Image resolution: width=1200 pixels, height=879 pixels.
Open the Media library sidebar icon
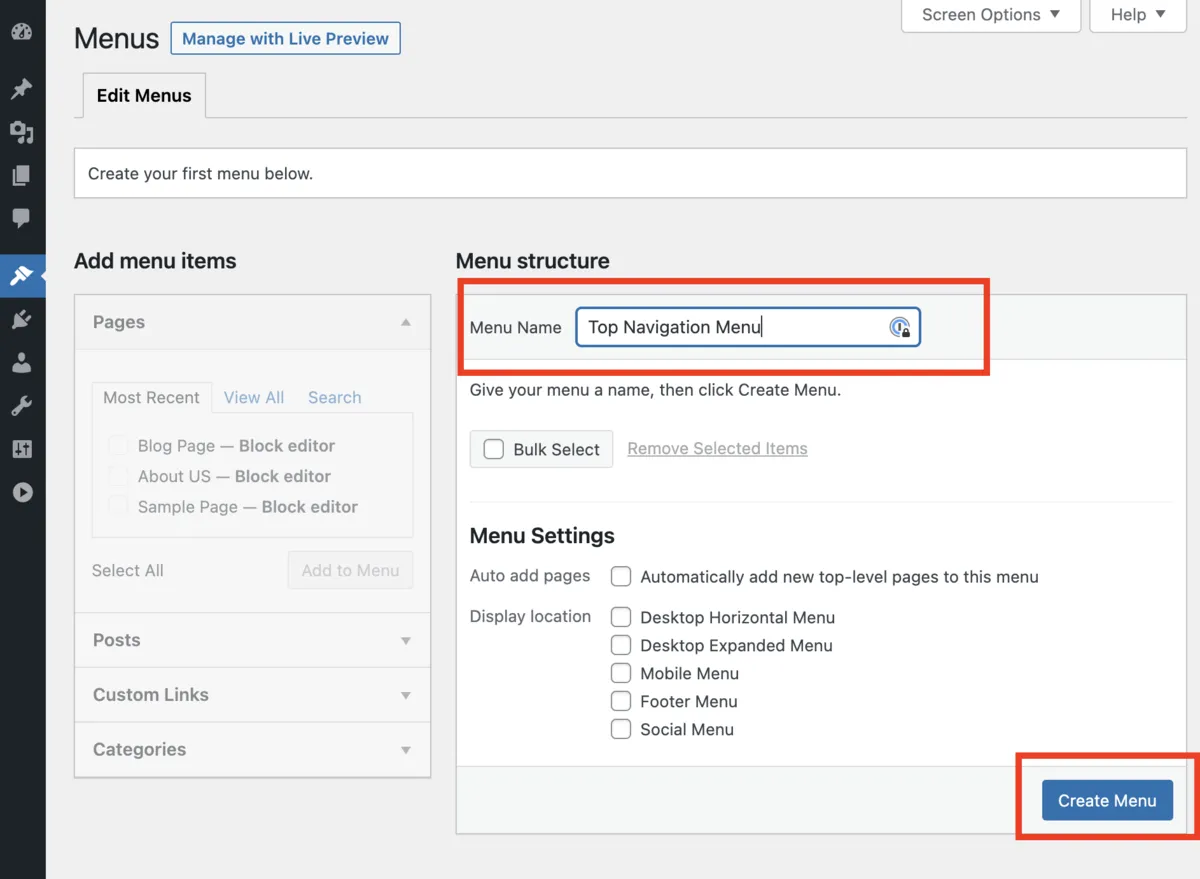21,132
